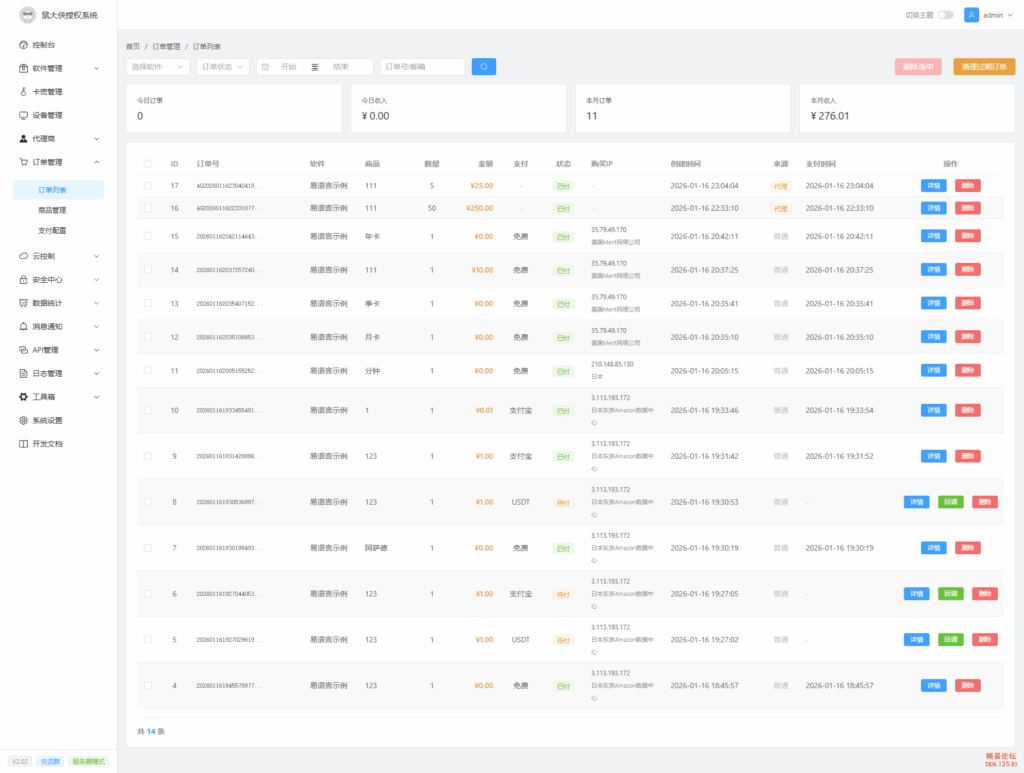This screenshot has width=1024, height=773.
Task: Open 系统设置 gear item in sidebar
Action: point(47,420)
